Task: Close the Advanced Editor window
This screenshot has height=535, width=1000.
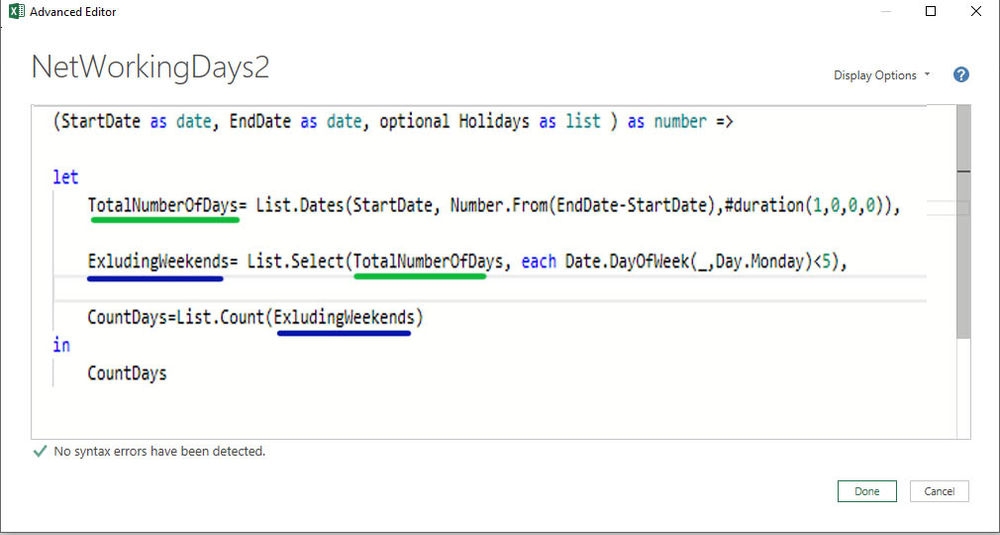Action: click(976, 11)
